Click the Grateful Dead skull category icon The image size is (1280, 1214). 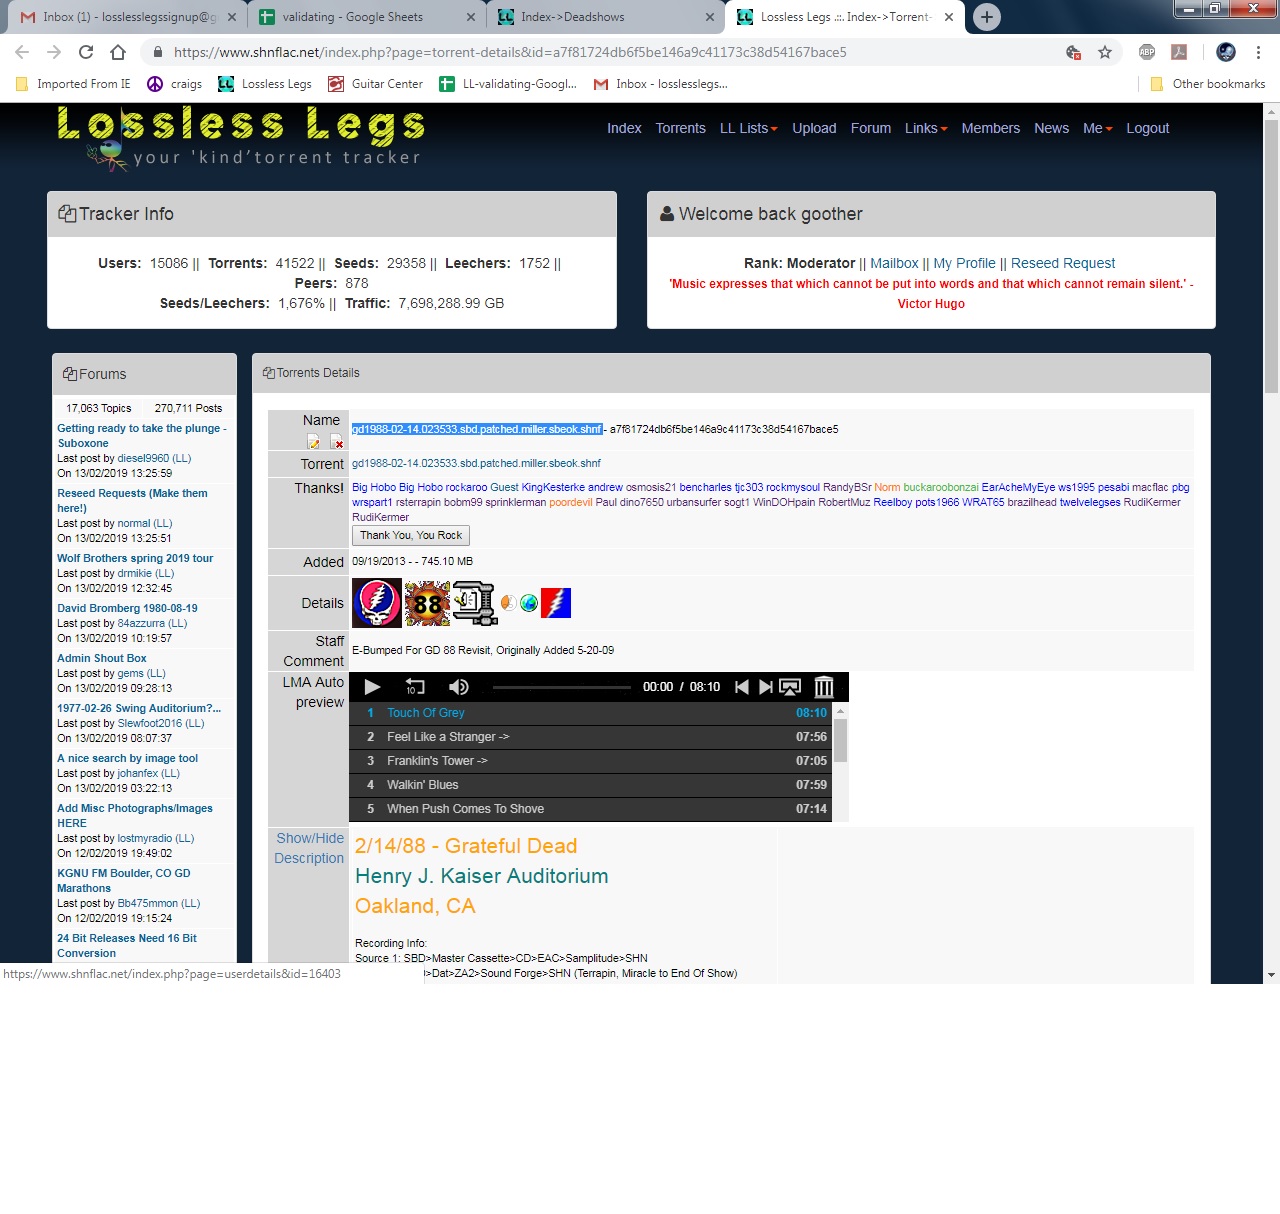(377, 603)
